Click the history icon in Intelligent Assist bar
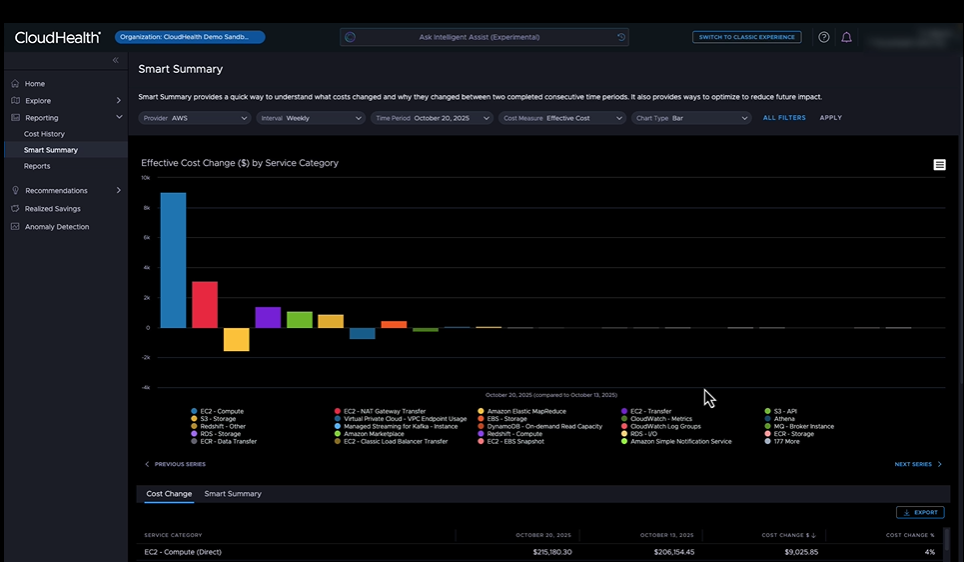Viewport: 964px width, 562px height. pos(621,38)
